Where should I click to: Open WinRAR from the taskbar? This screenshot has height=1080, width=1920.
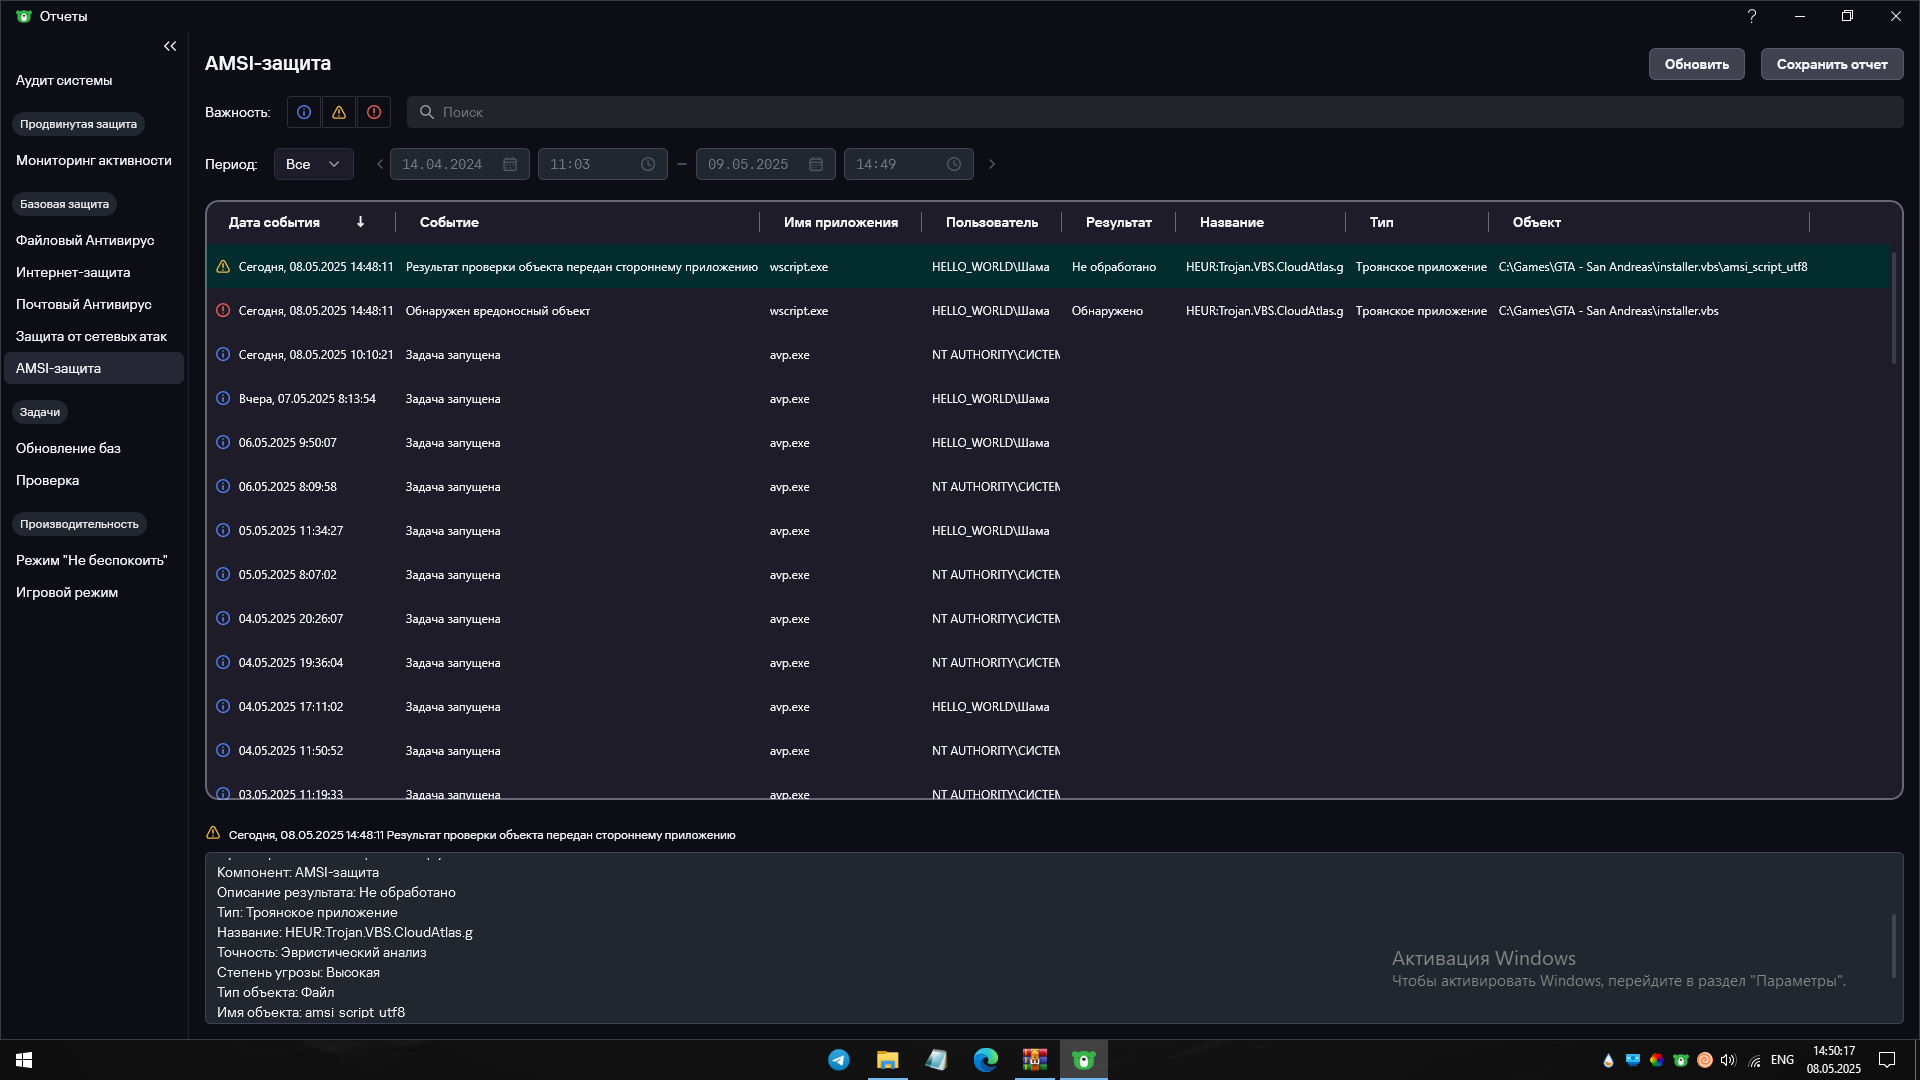(1034, 1060)
